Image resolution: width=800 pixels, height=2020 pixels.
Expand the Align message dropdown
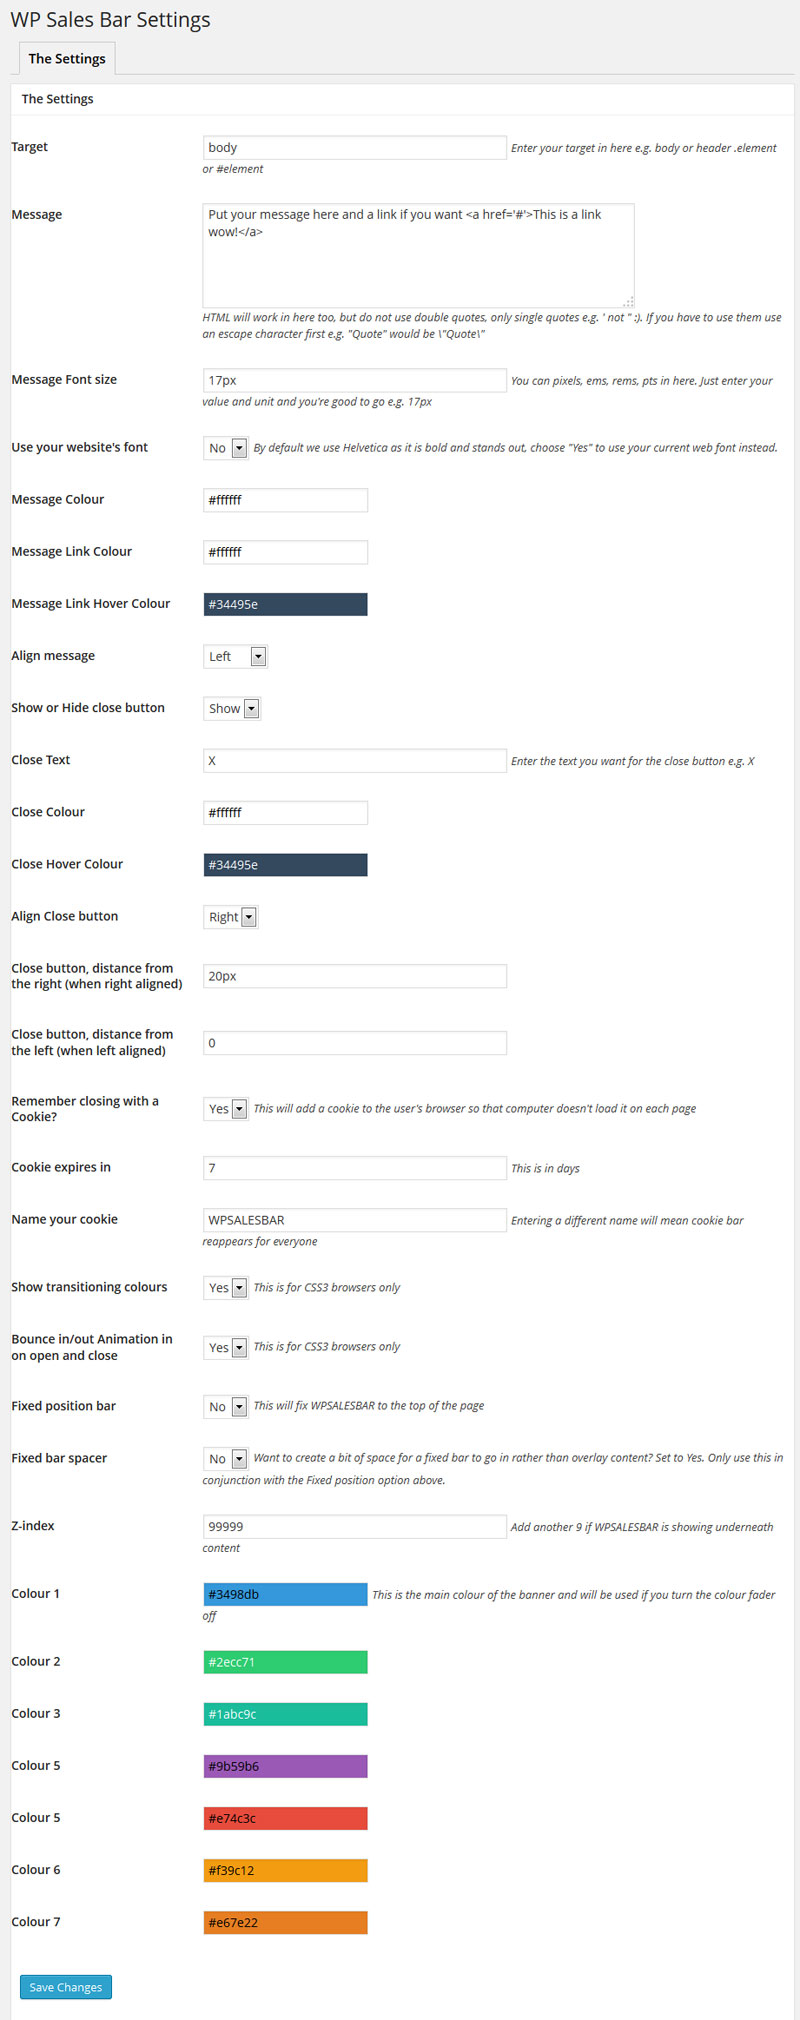click(235, 656)
